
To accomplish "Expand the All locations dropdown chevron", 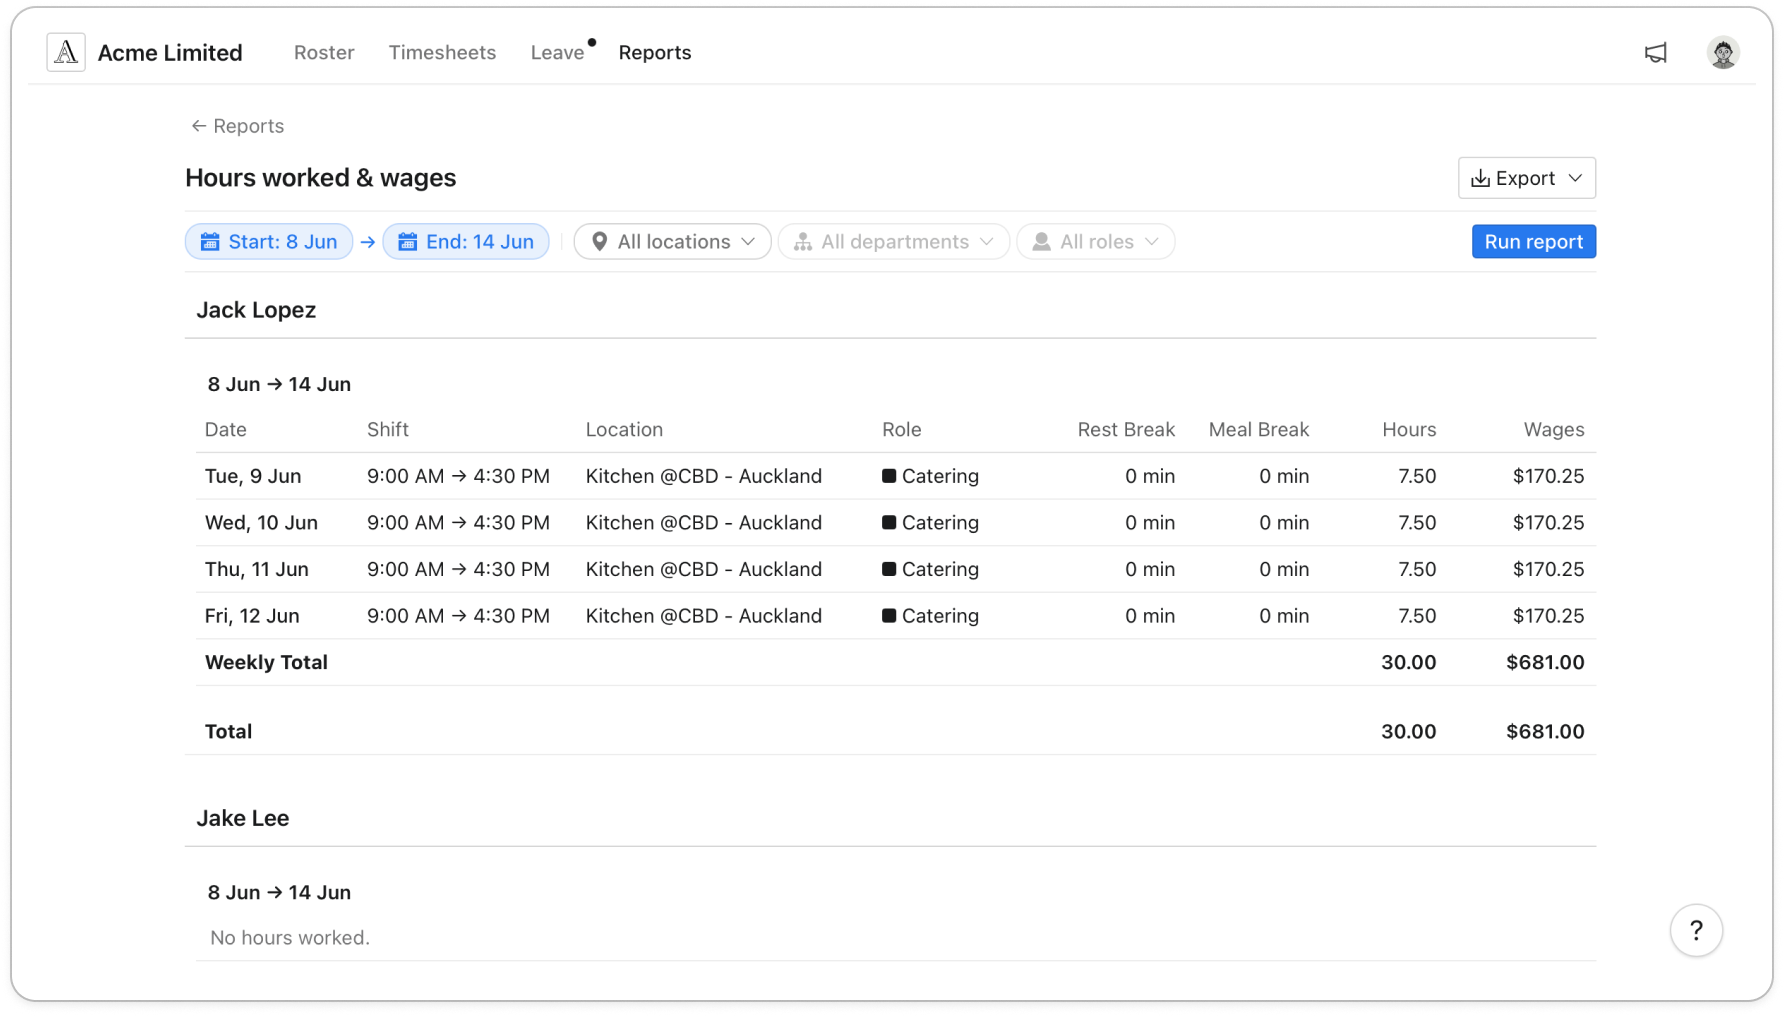I will click(748, 242).
